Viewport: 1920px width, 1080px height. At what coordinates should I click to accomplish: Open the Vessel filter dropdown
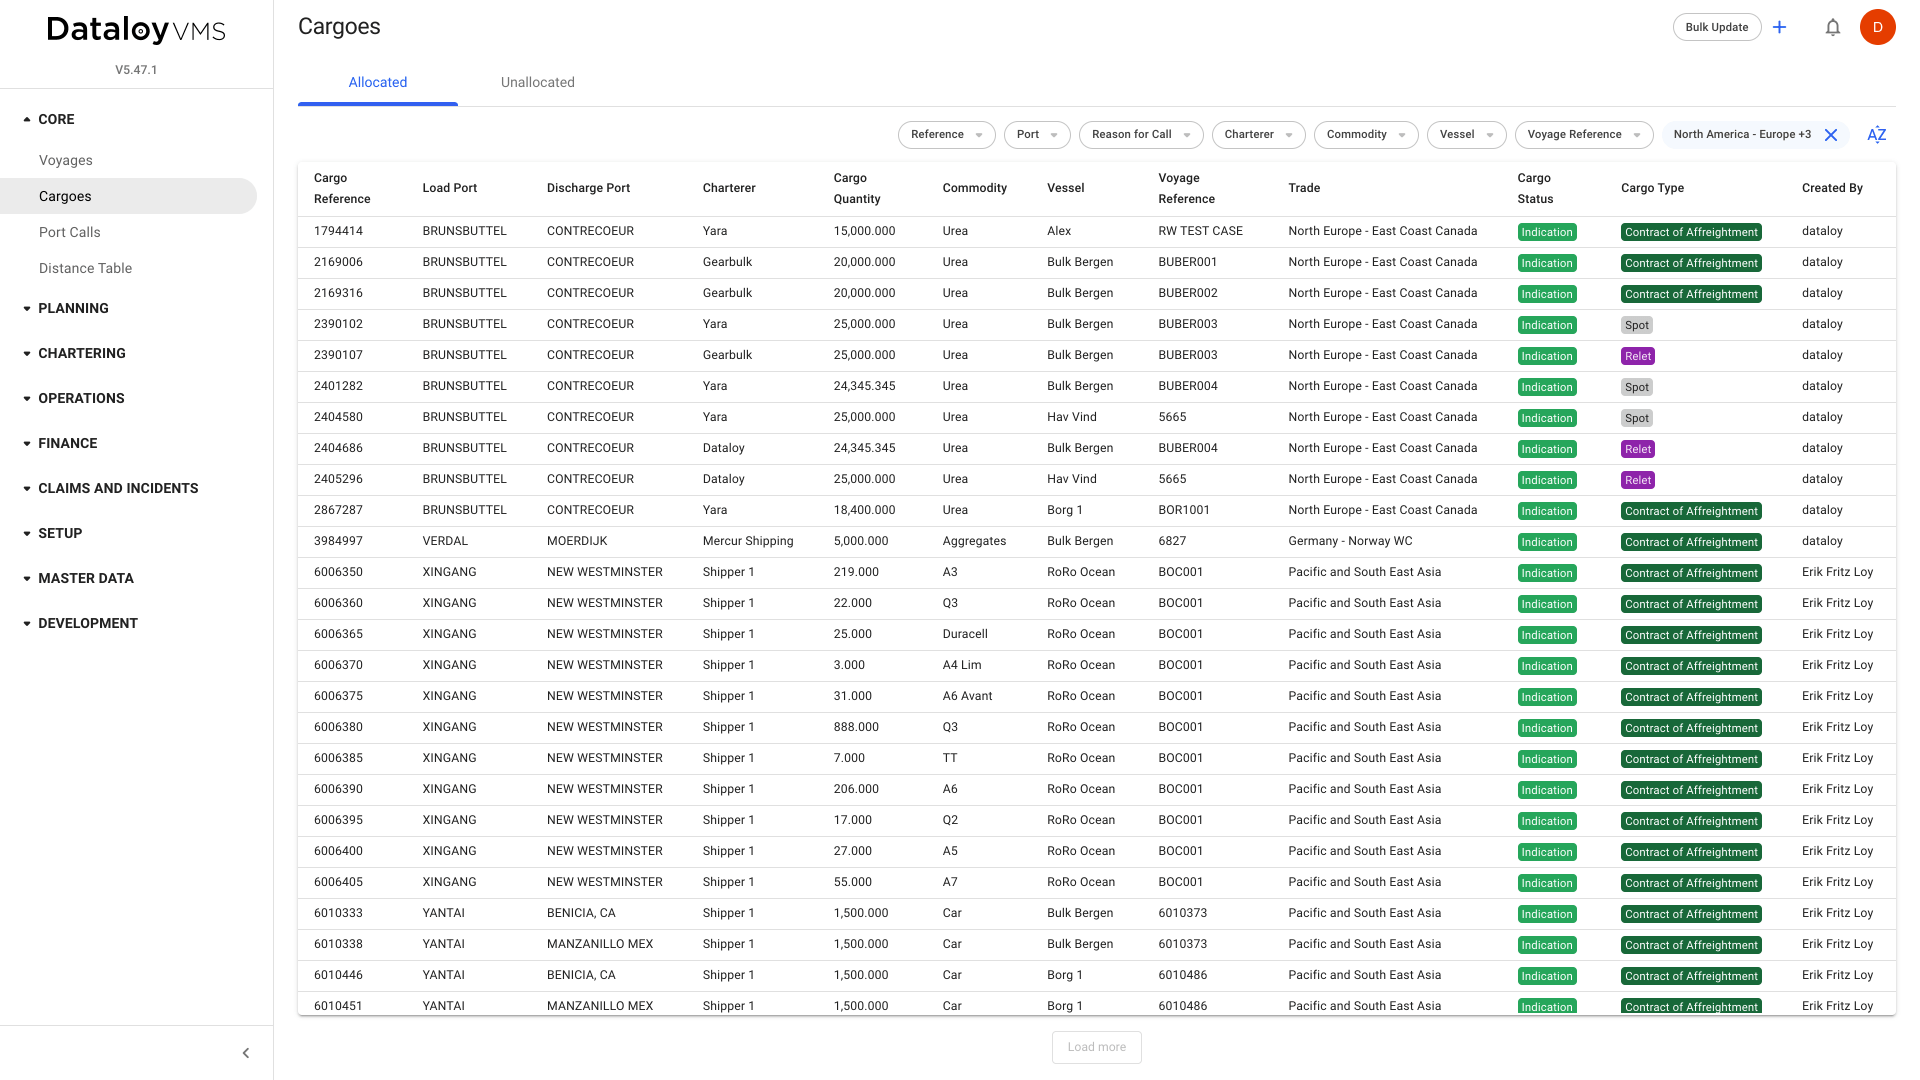click(1466, 135)
